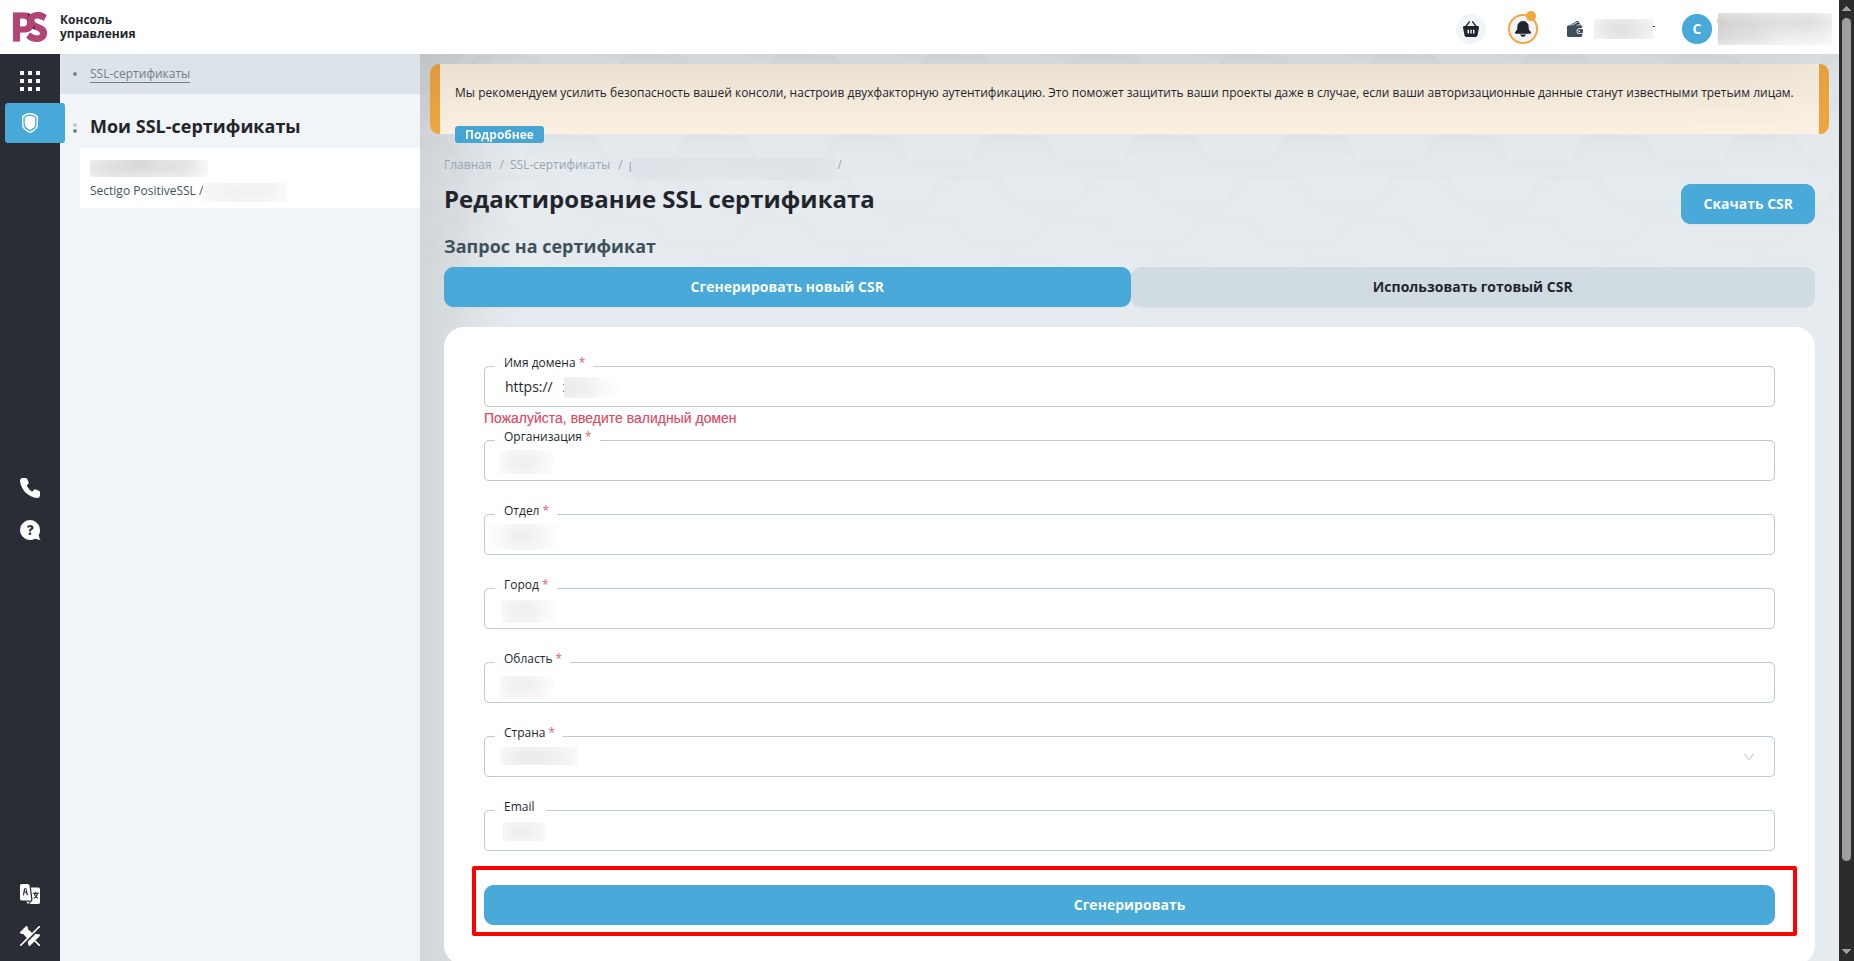
Task: Click the Скачать CSR button
Action: pyautogui.click(x=1748, y=204)
